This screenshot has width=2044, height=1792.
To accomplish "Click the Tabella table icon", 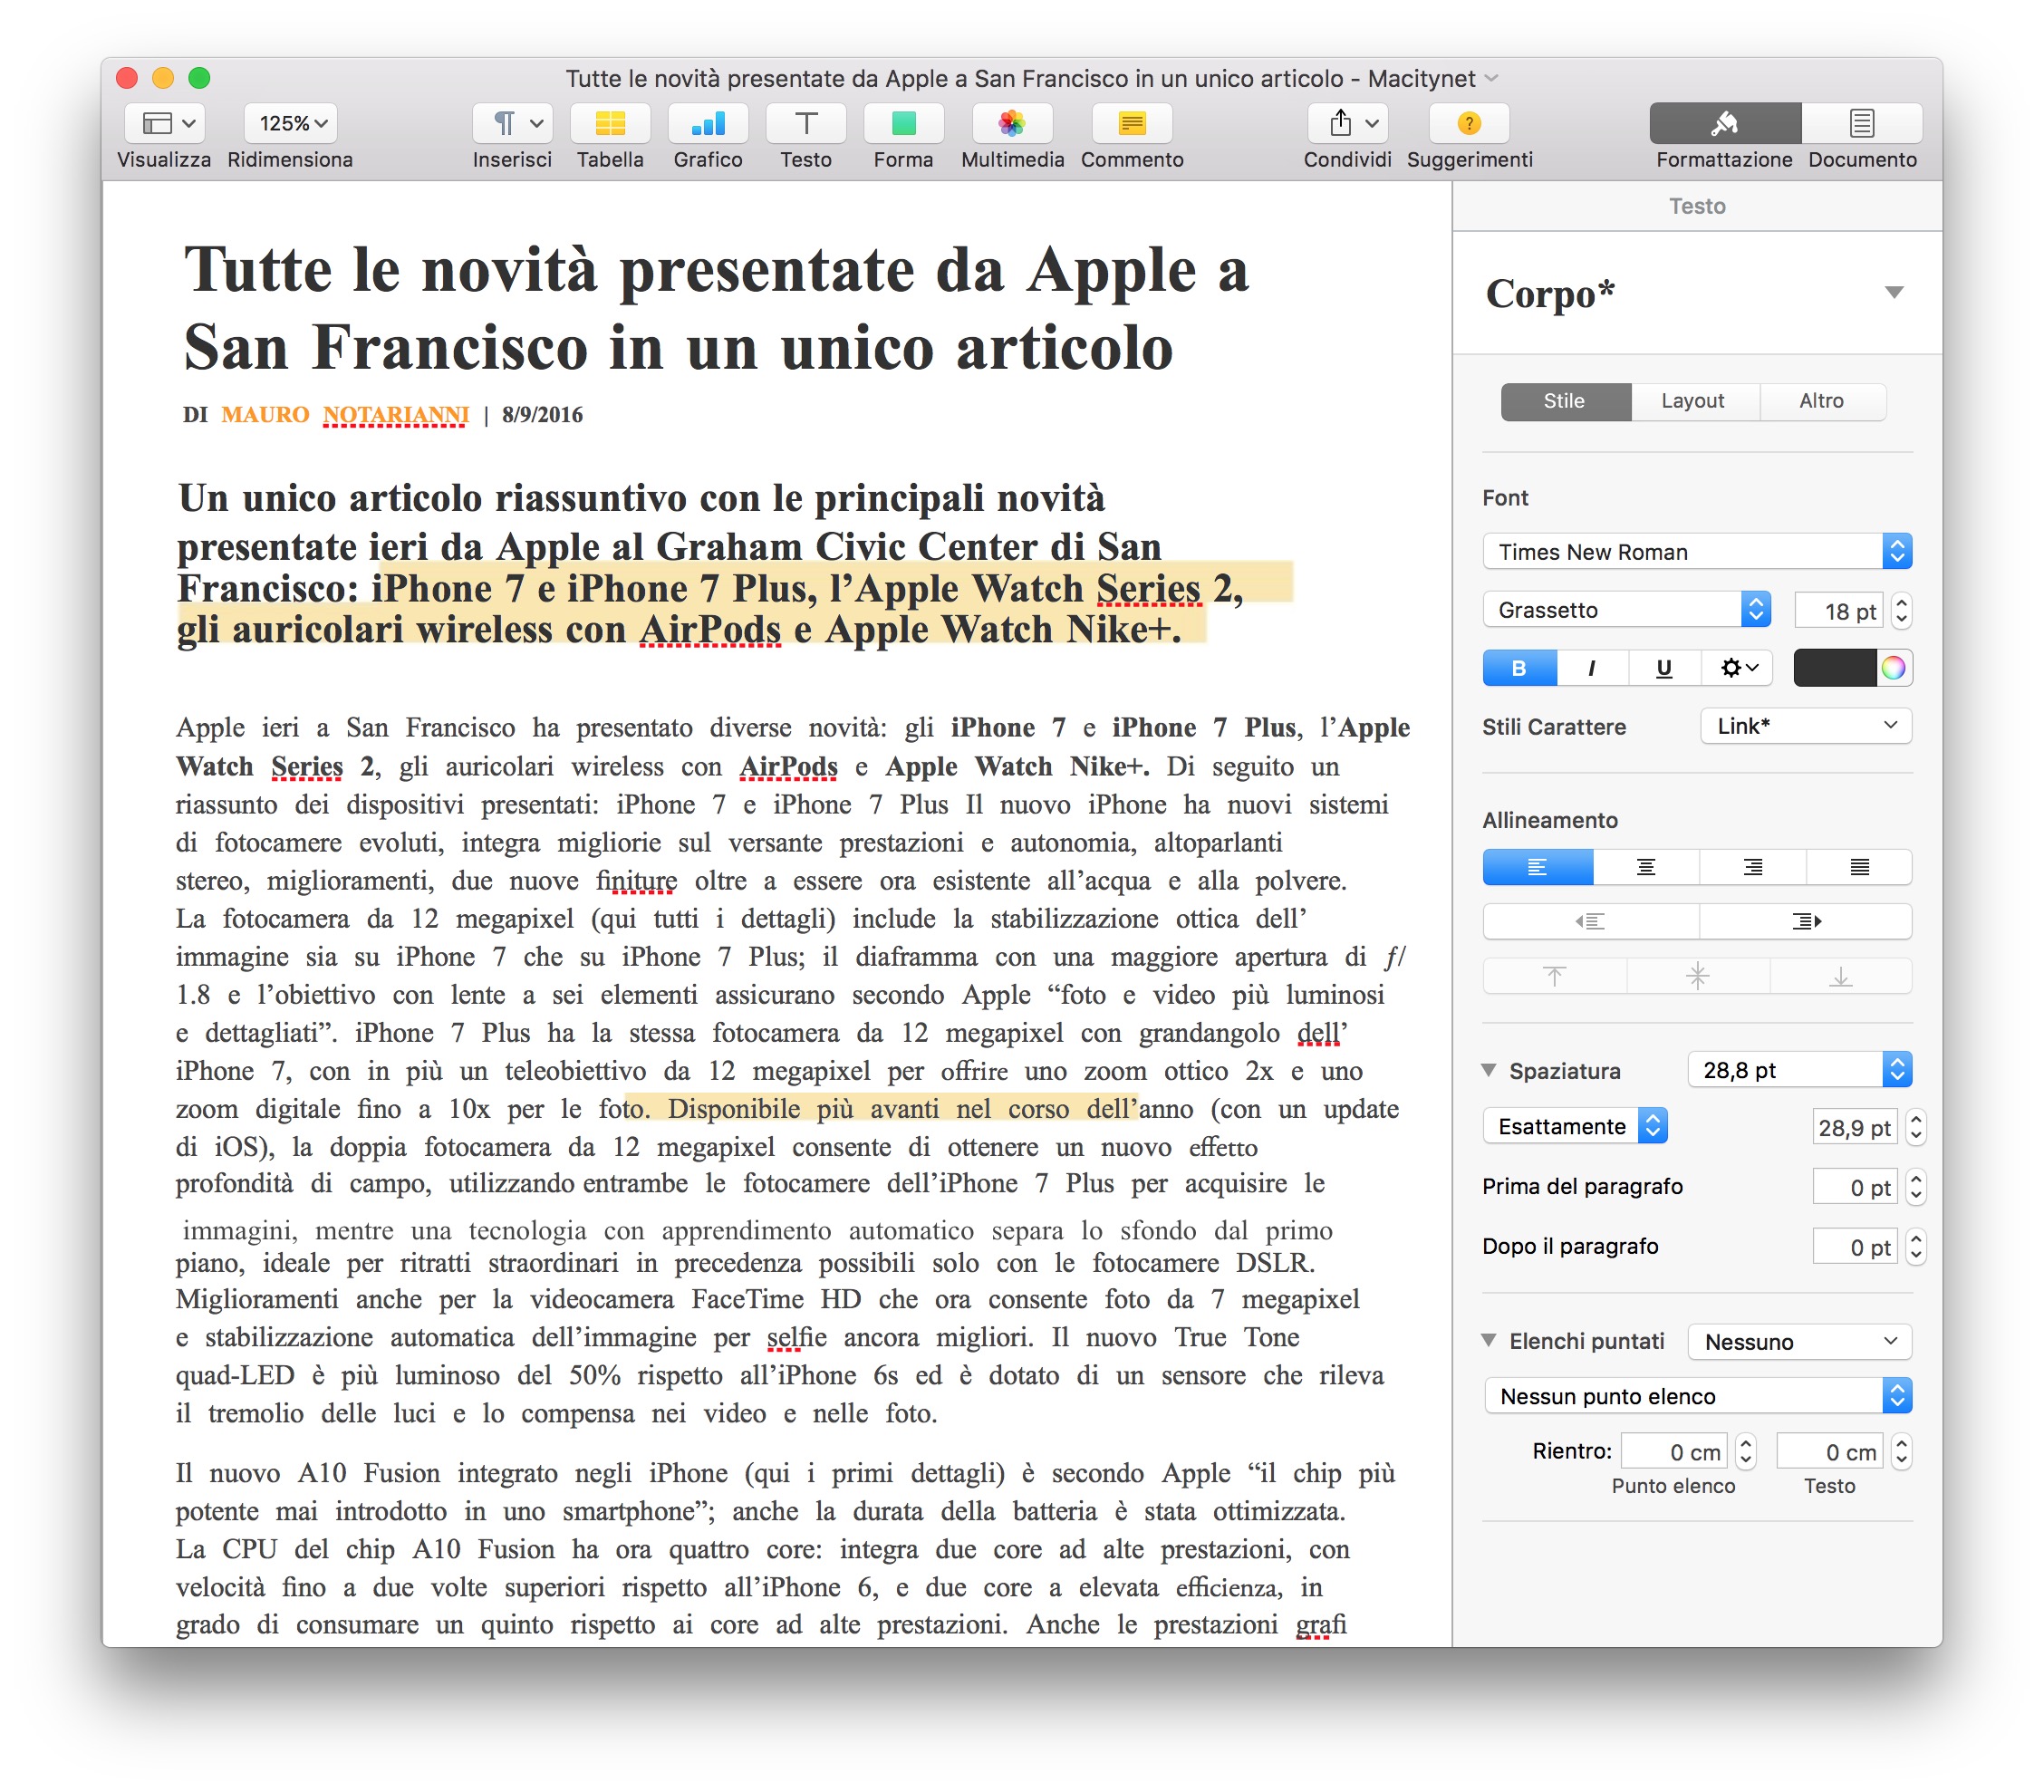I will 609,124.
